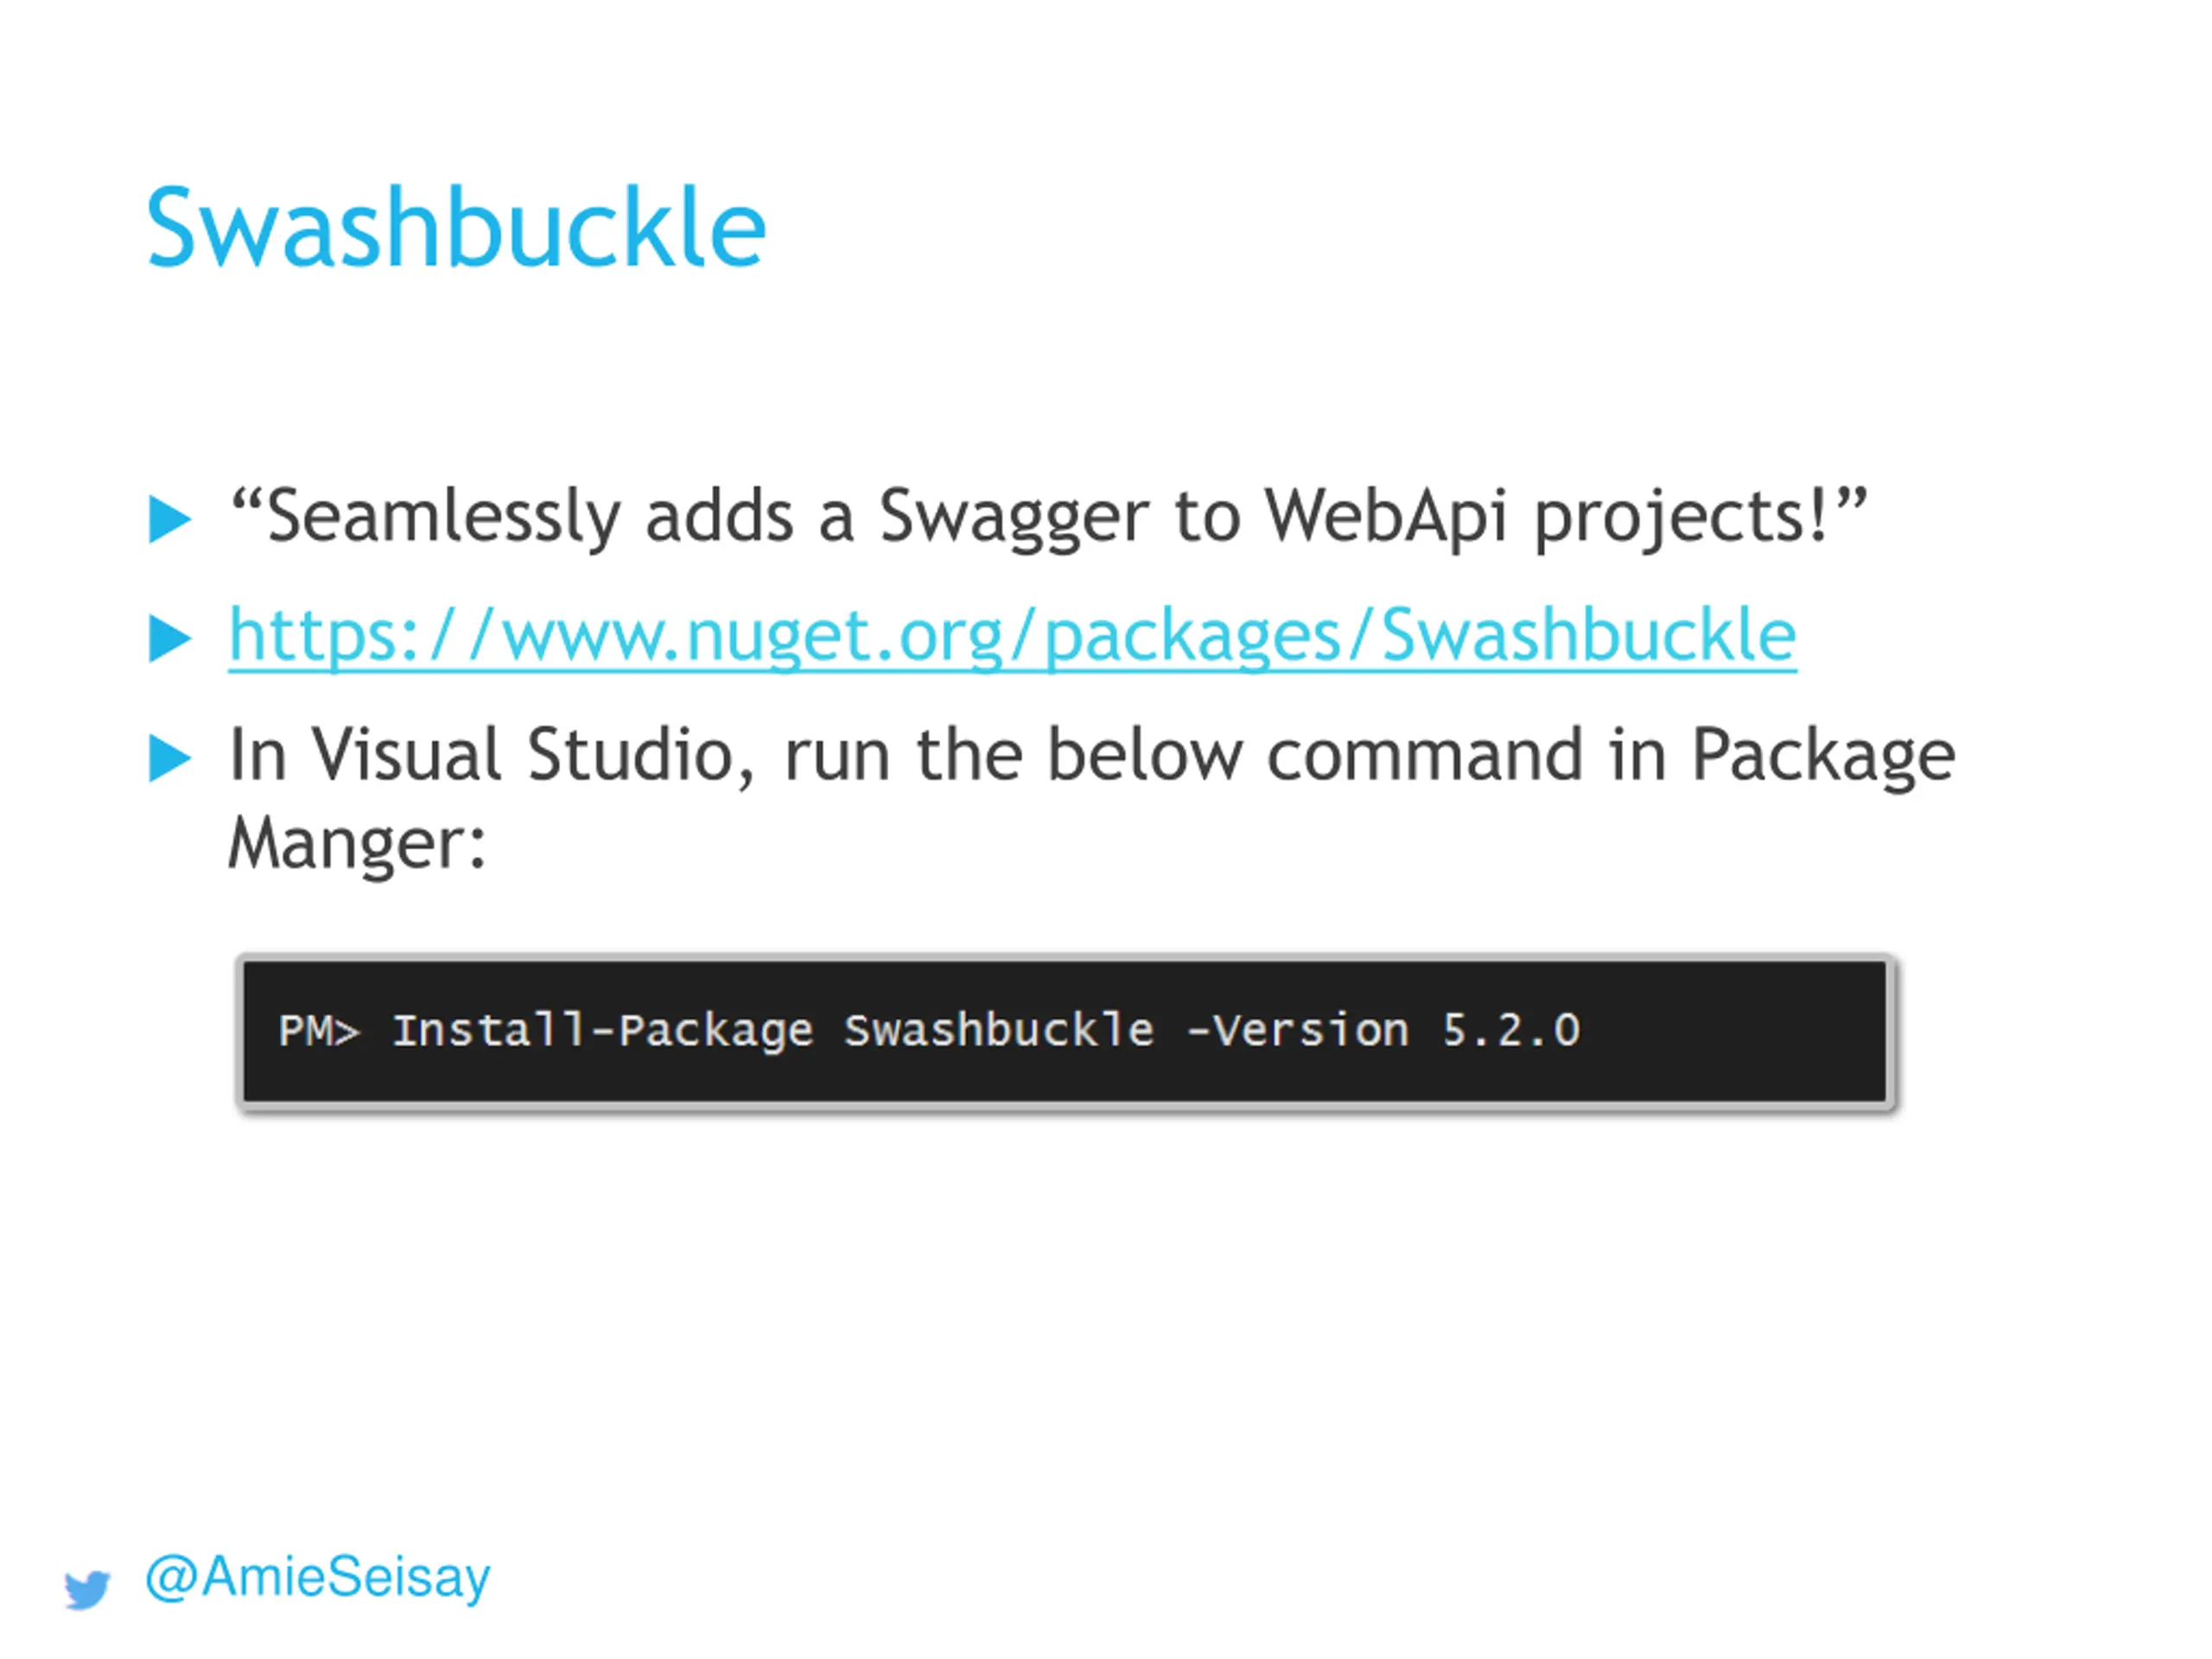Image resolution: width=2212 pixels, height=1659 pixels.
Task: Click the '5.2.0' version number
Action: 1510,1030
